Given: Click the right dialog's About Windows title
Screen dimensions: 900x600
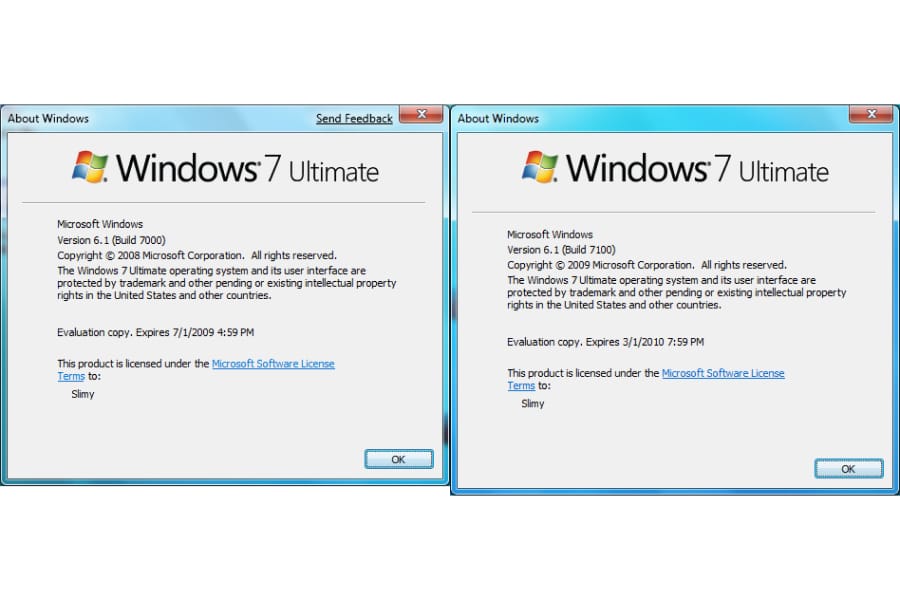Looking at the screenshot, I should (x=498, y=119).
